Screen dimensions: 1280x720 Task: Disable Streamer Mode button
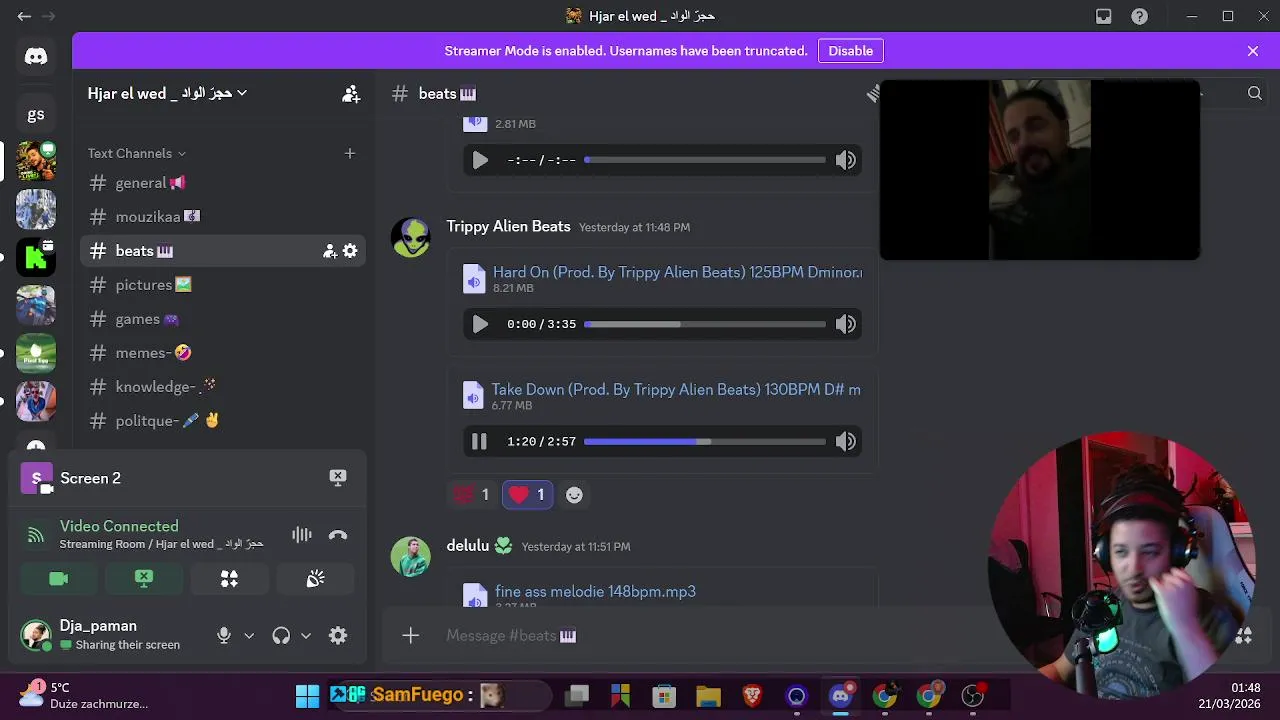tap(850, 51)
